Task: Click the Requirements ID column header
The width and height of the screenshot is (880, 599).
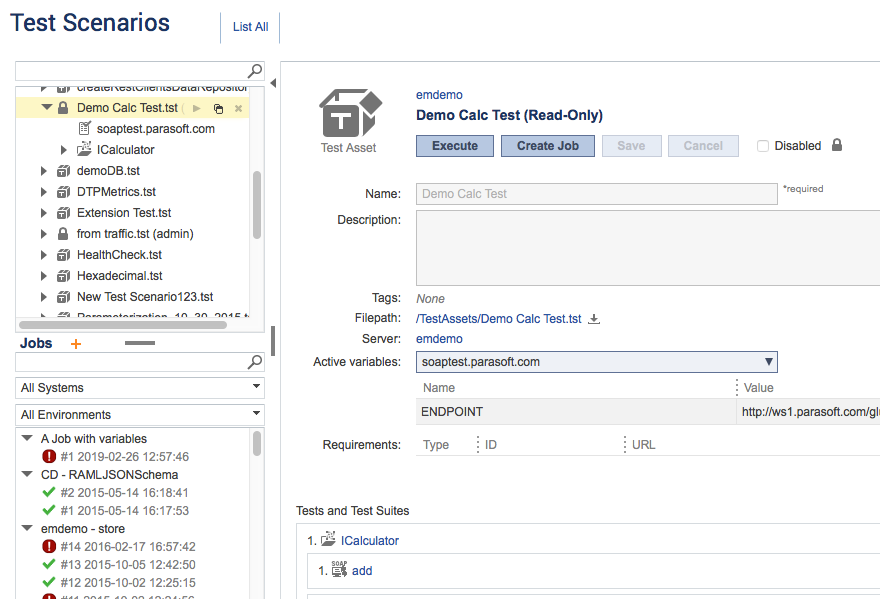Action: pyautogui.click(x=491, y=445)
